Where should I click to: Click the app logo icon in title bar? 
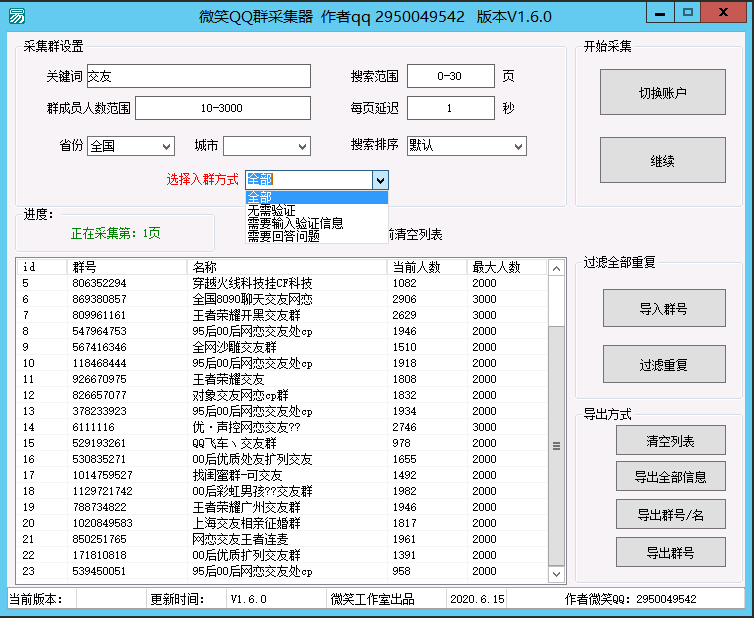17,16
